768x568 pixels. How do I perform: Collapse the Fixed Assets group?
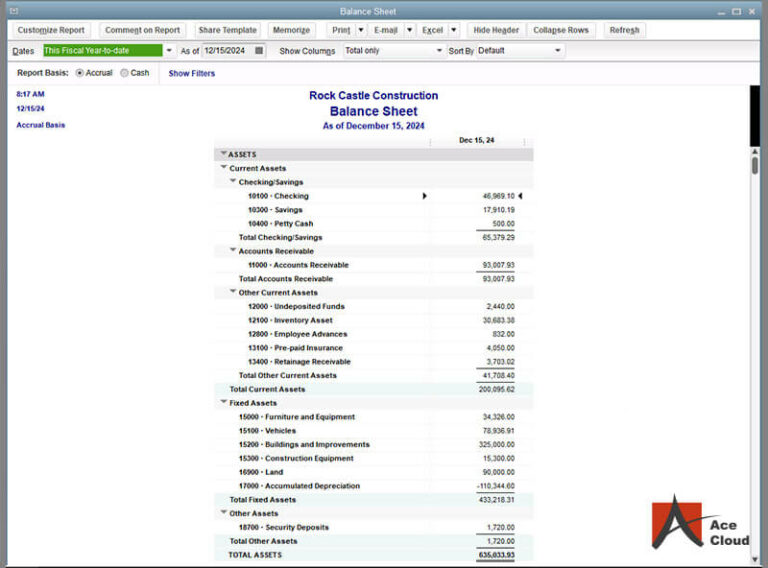[223, 403]
